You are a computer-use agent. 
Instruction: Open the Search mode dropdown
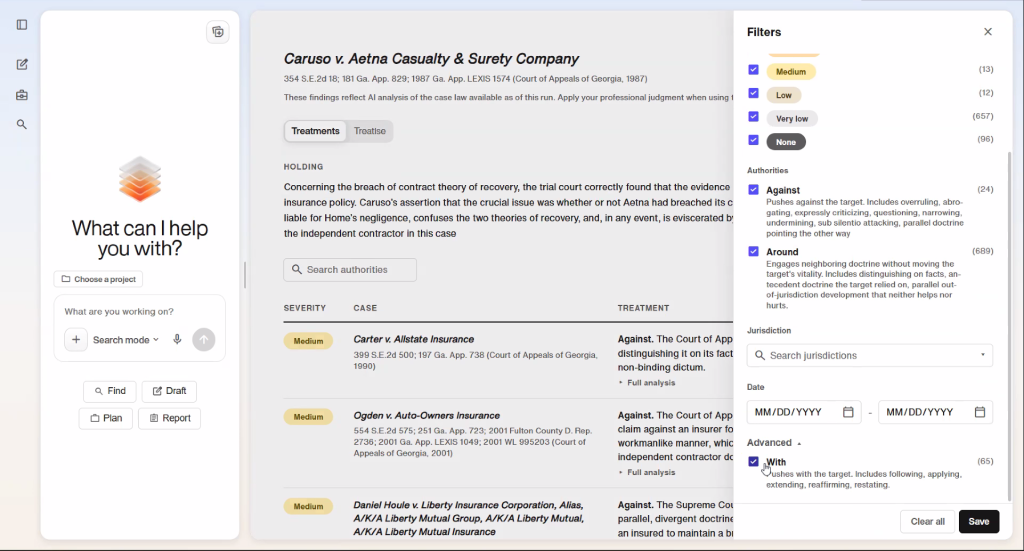tap(125, 339)
